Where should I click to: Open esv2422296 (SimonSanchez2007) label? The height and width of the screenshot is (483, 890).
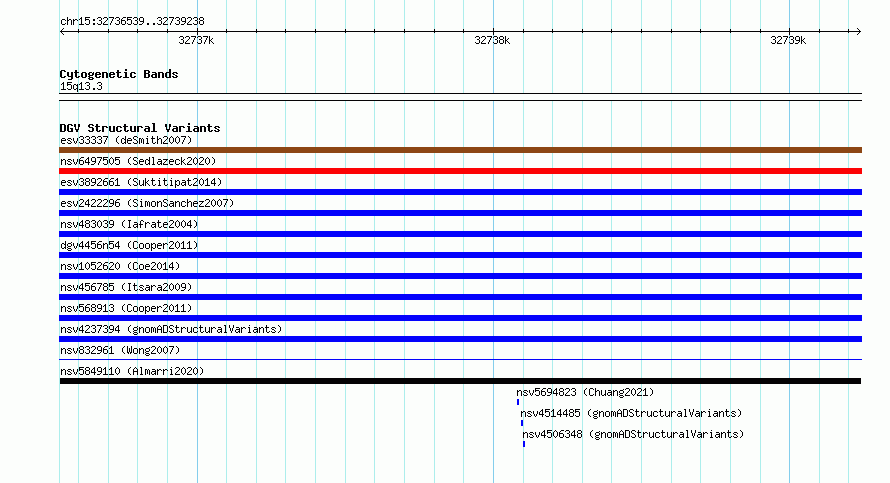[147, 203]
